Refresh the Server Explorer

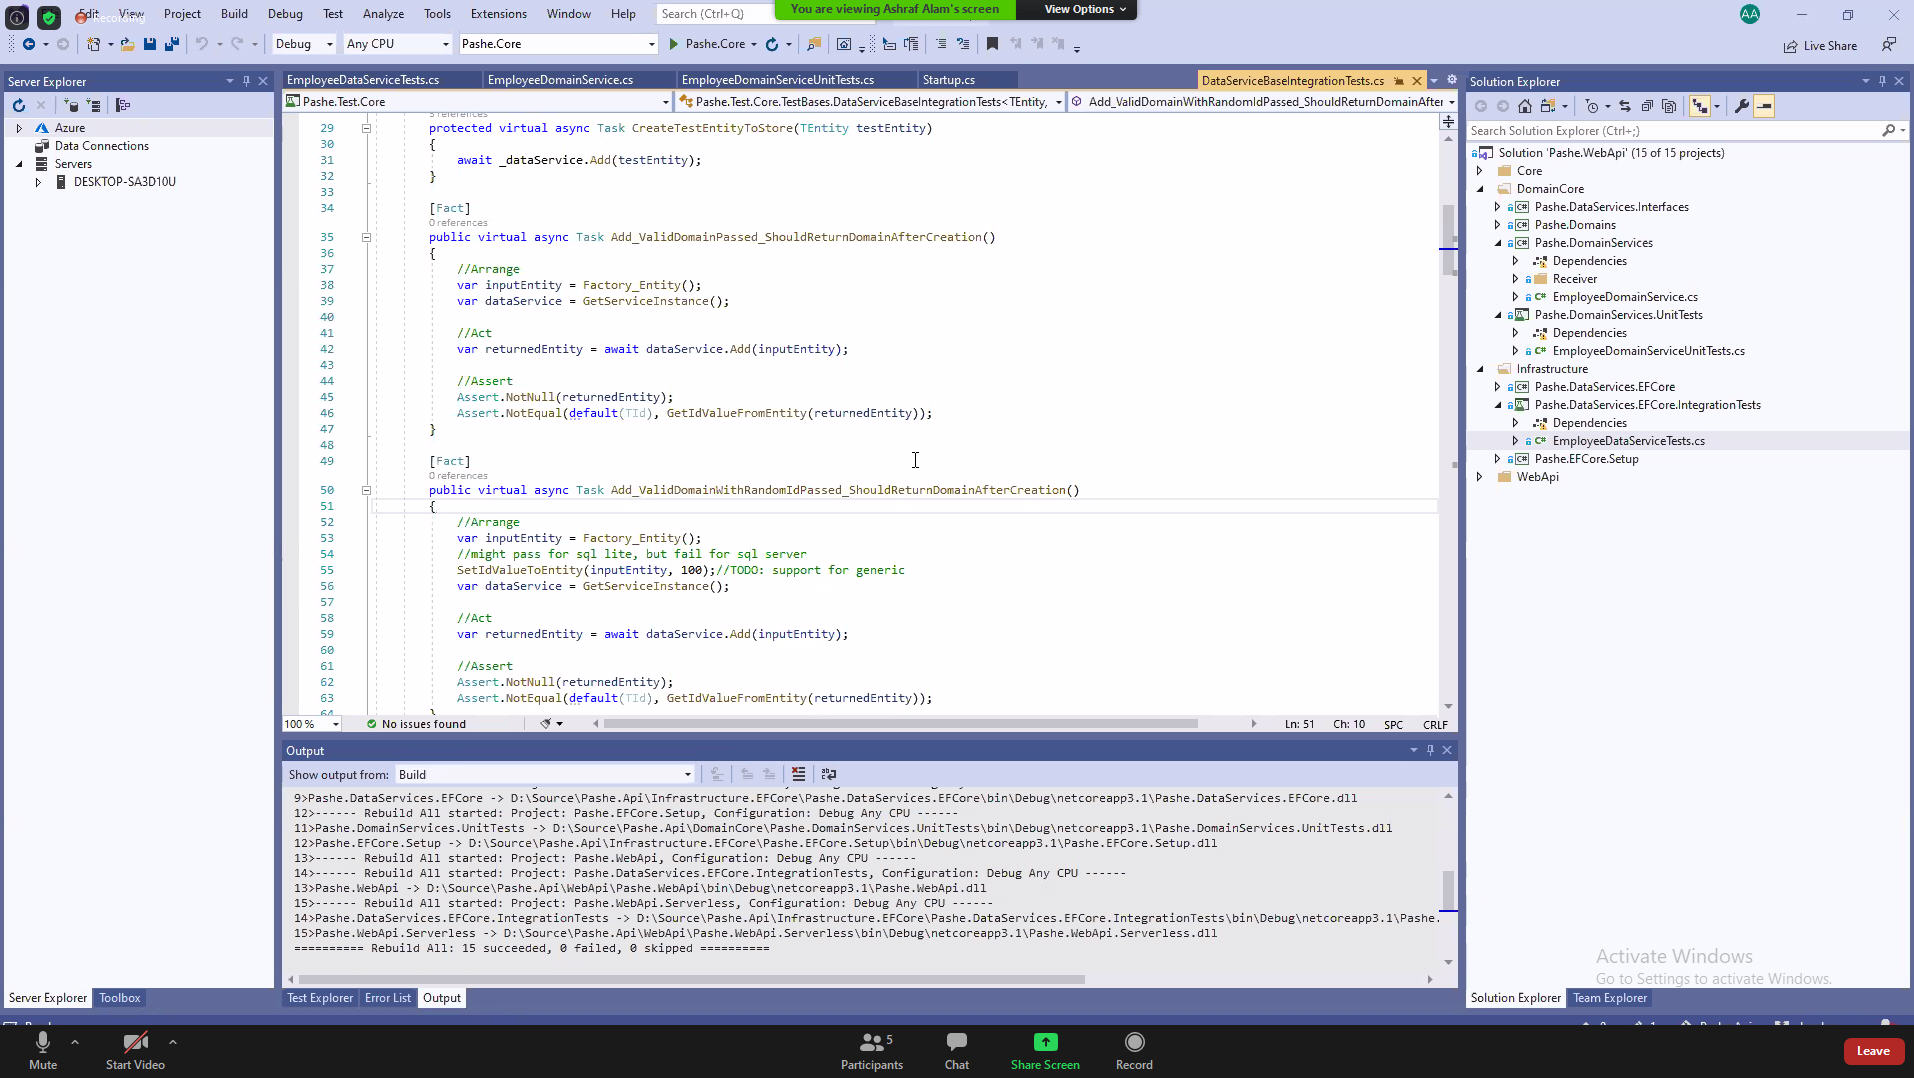coord(18,105)
